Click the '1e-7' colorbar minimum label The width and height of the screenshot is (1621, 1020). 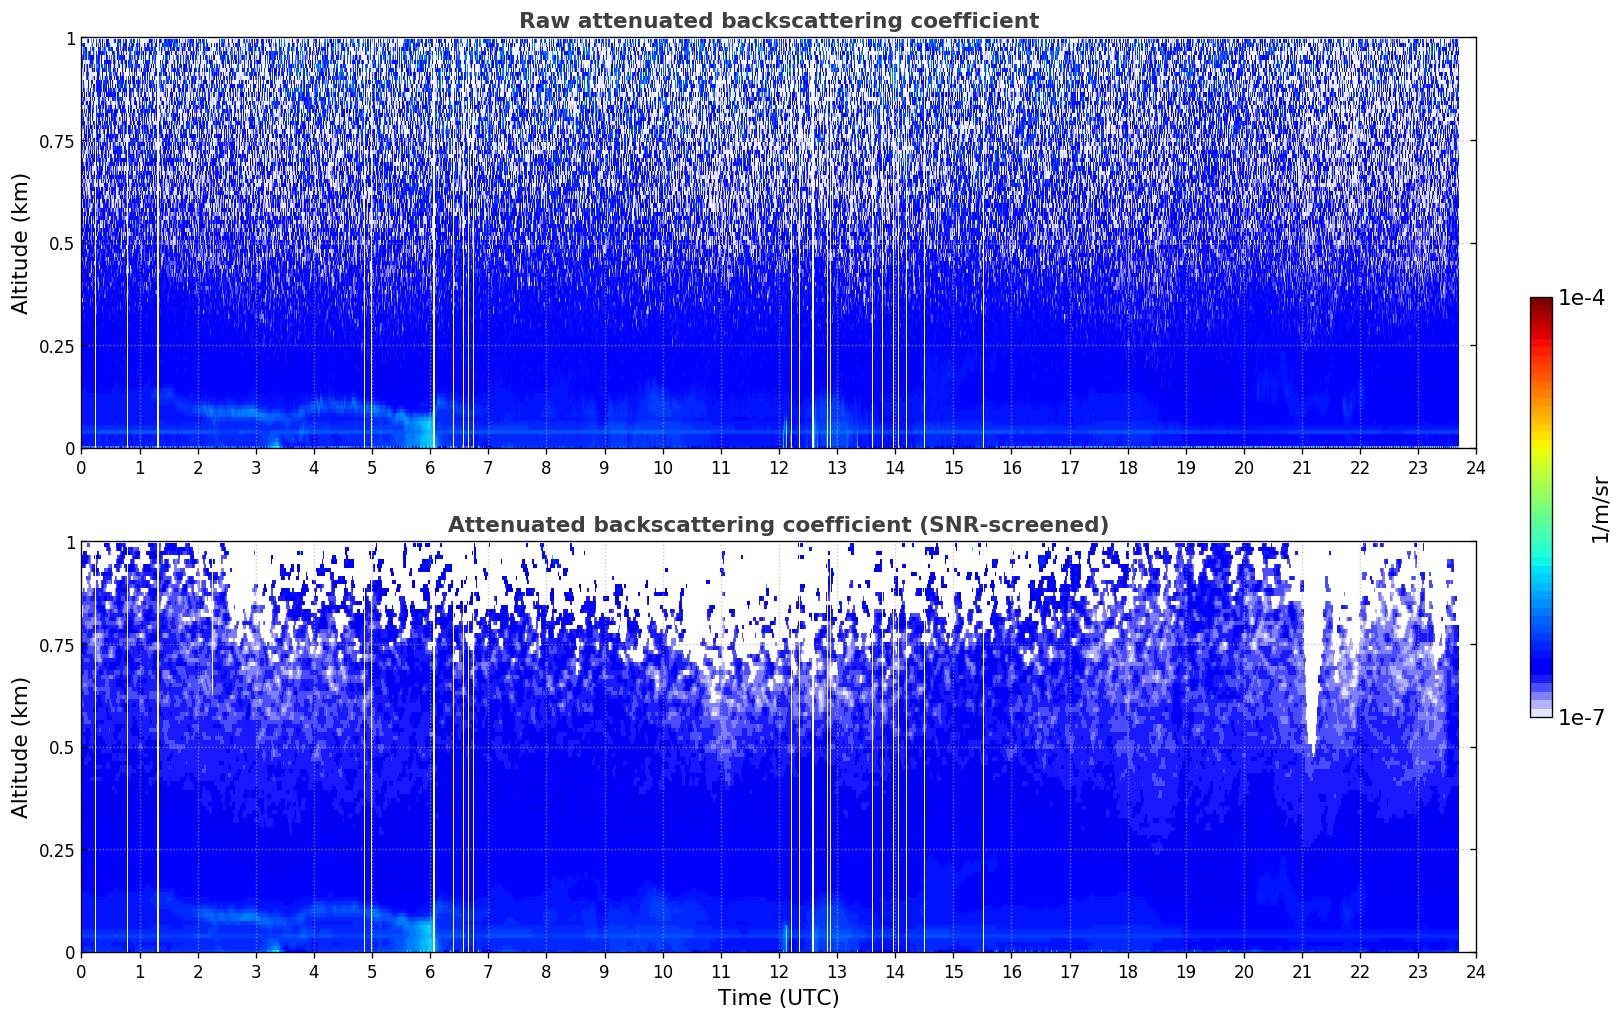[x=1581, y=718]
